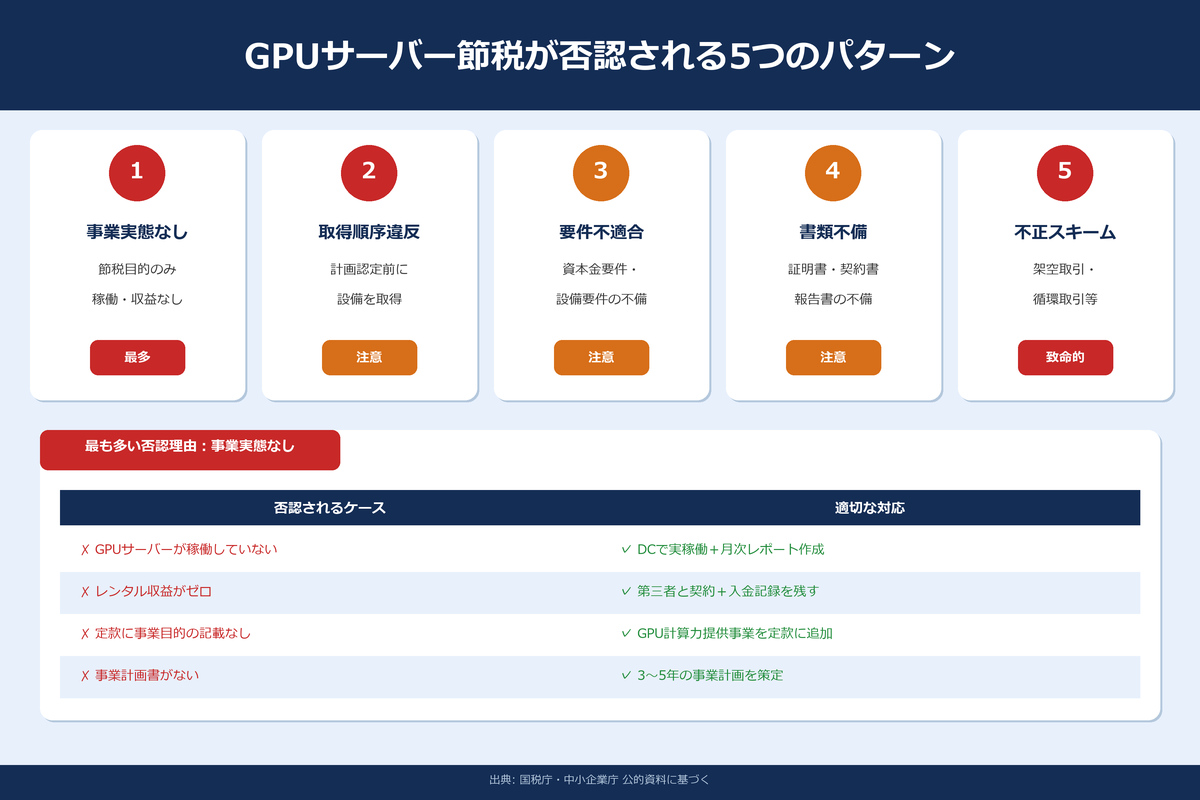This screenshot has width=1200, height=800.
Task: Click the ✓ mark beside DCで実稼働＋月次レポート作成
Action: pyautogui.click(x=625, y=549)
